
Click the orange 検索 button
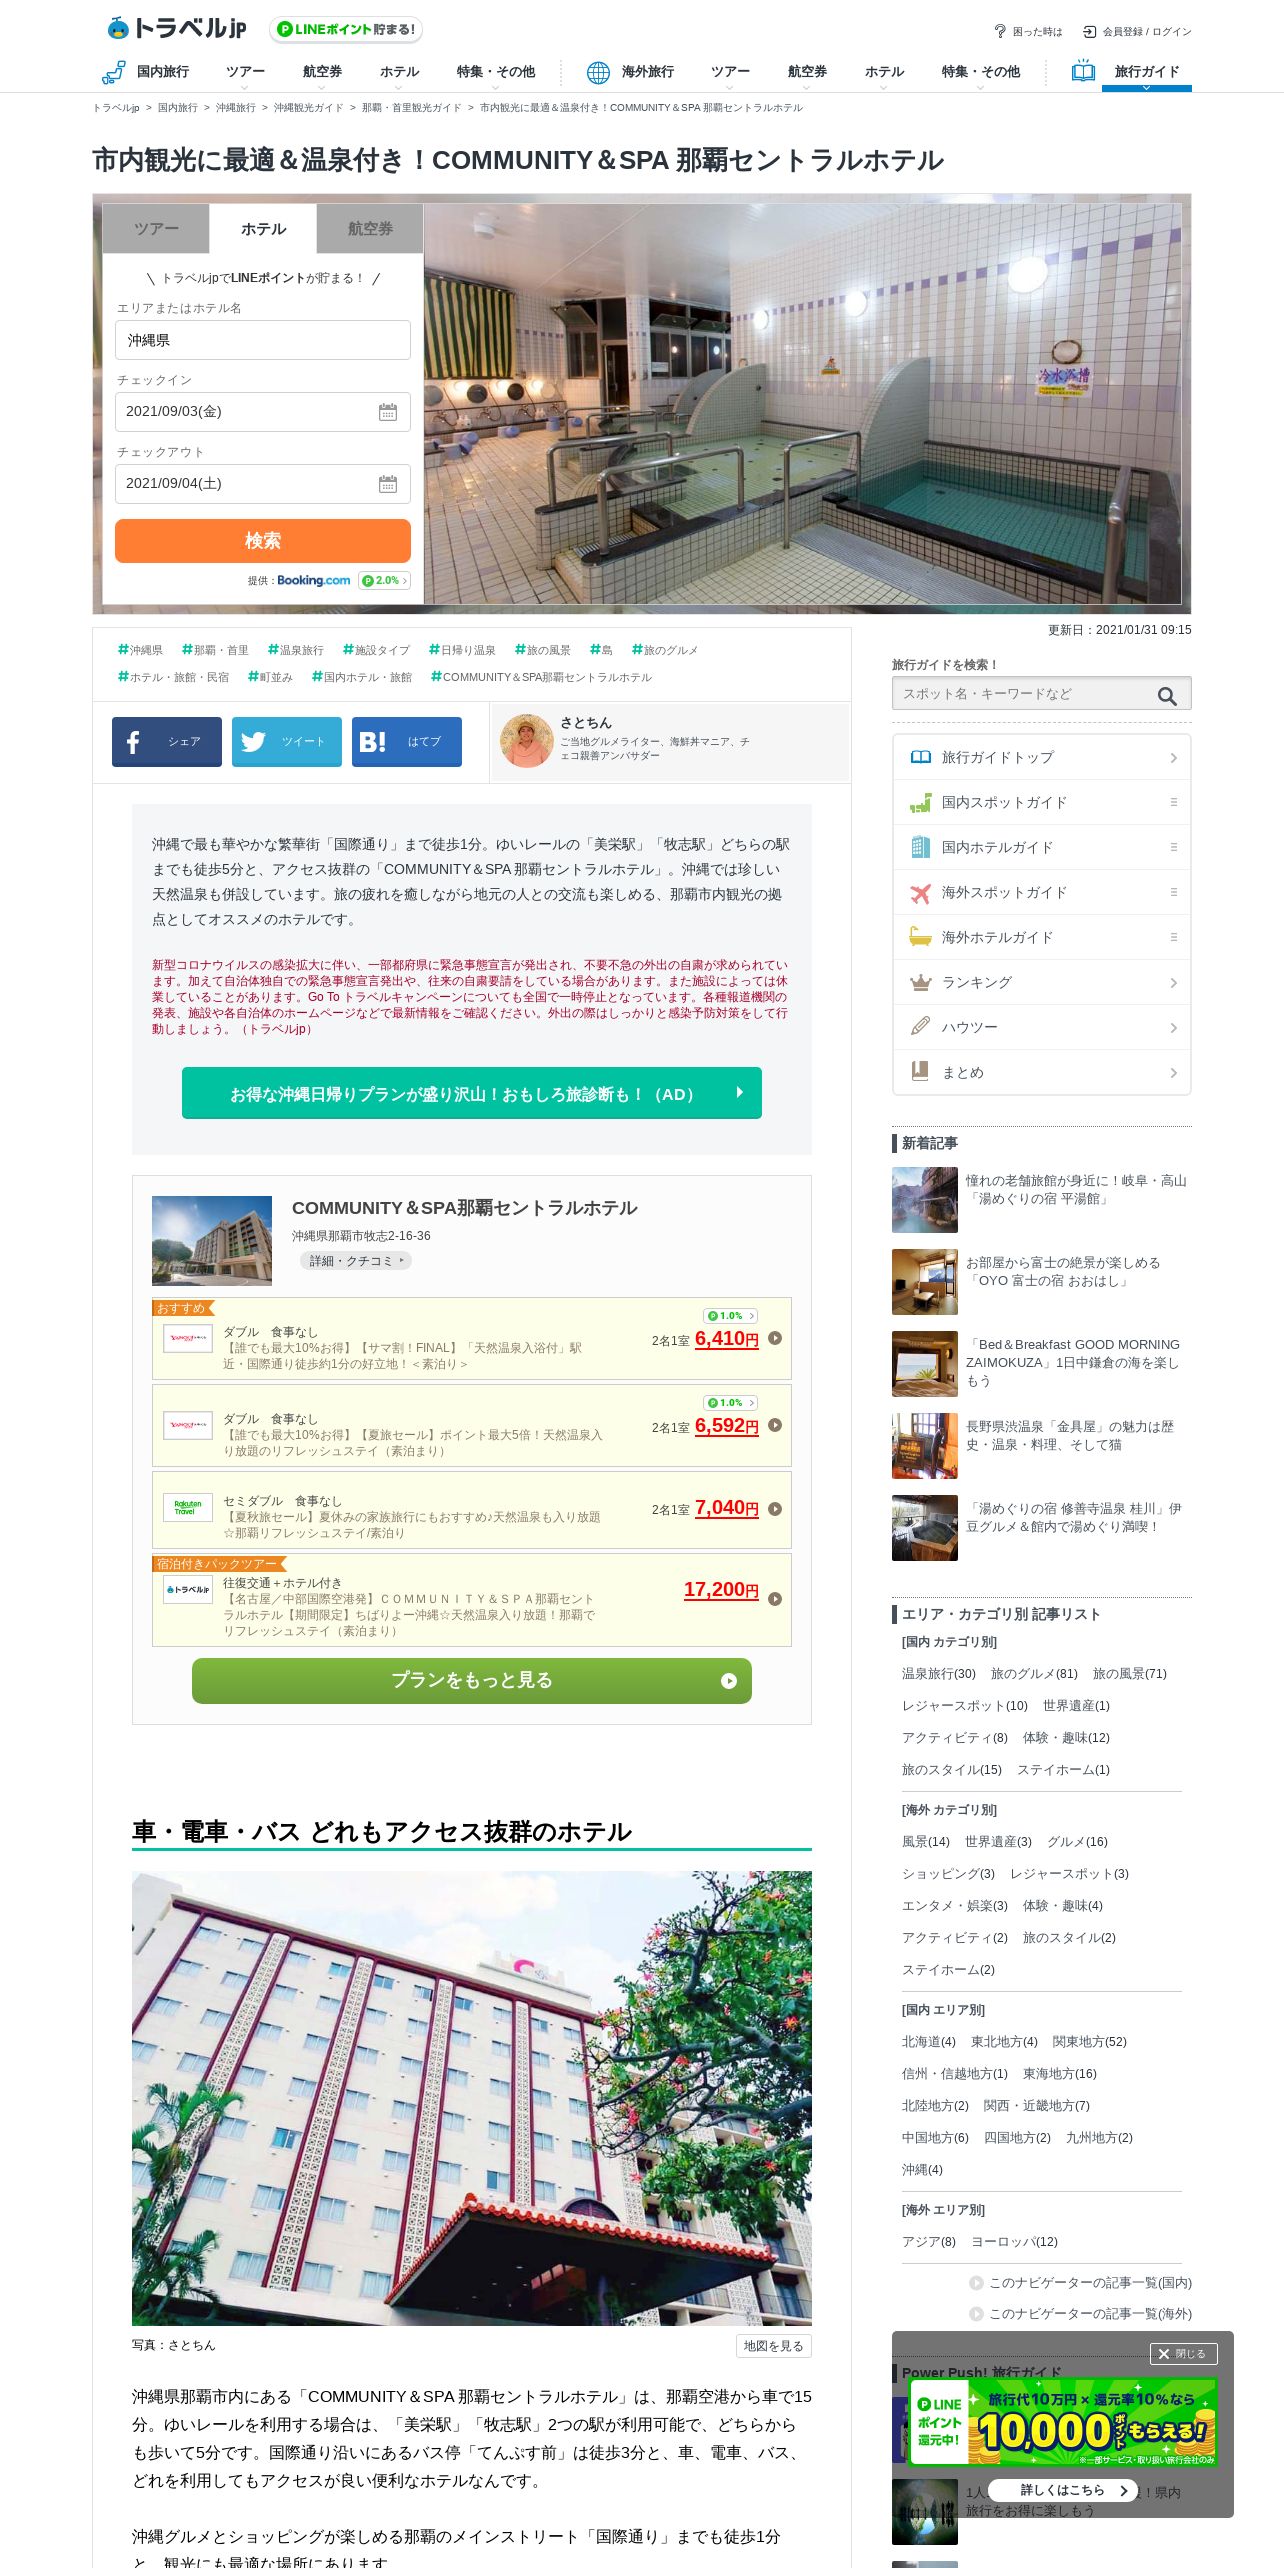(263, 541)
